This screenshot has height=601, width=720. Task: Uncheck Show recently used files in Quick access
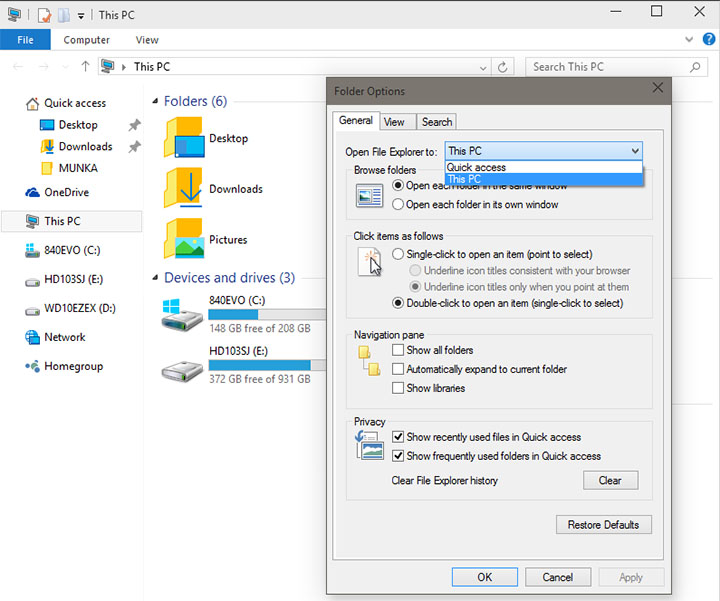pyautogui.click(x=398, y=437)
